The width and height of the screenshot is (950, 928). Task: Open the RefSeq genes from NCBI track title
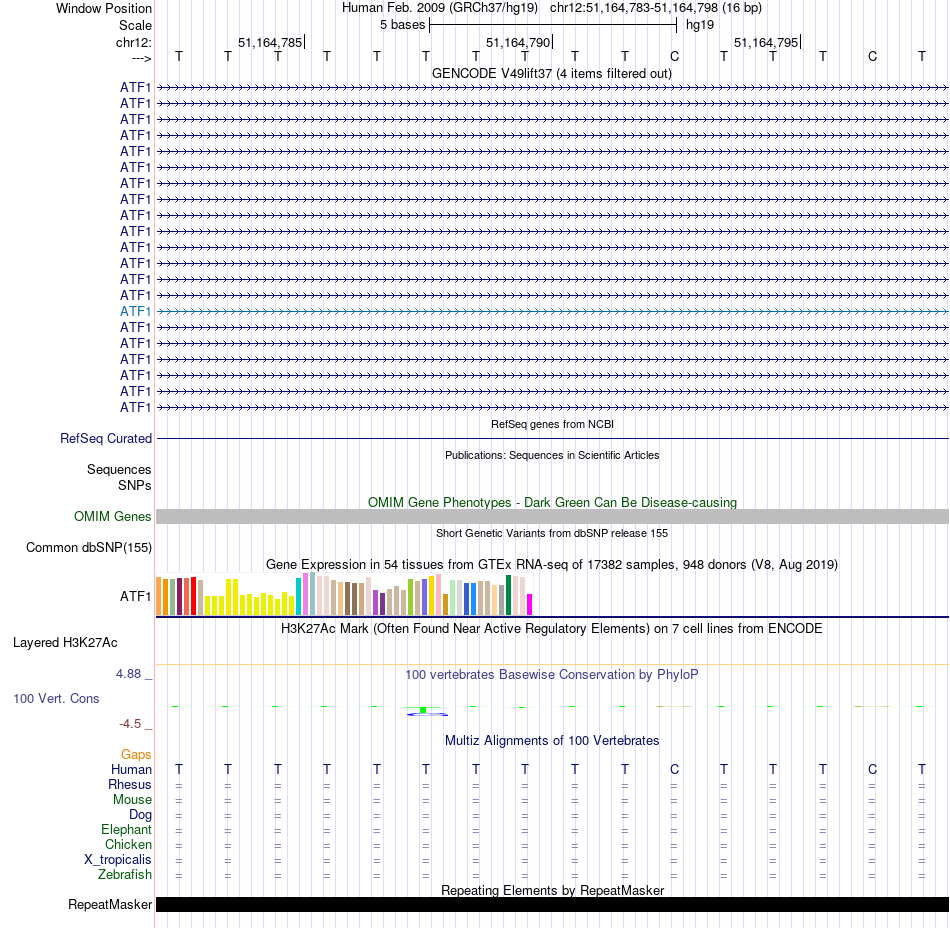pyautogui.click(x=552, y=424)
